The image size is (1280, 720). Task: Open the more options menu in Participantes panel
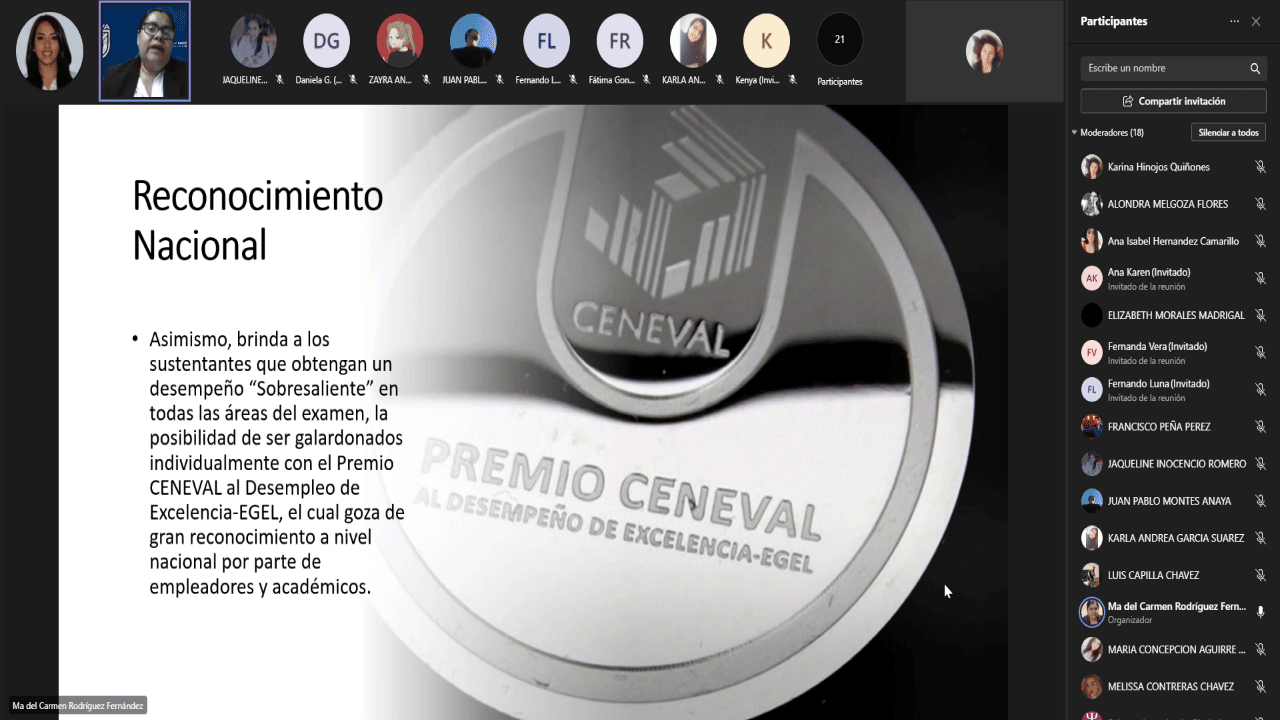[1234, 21]
